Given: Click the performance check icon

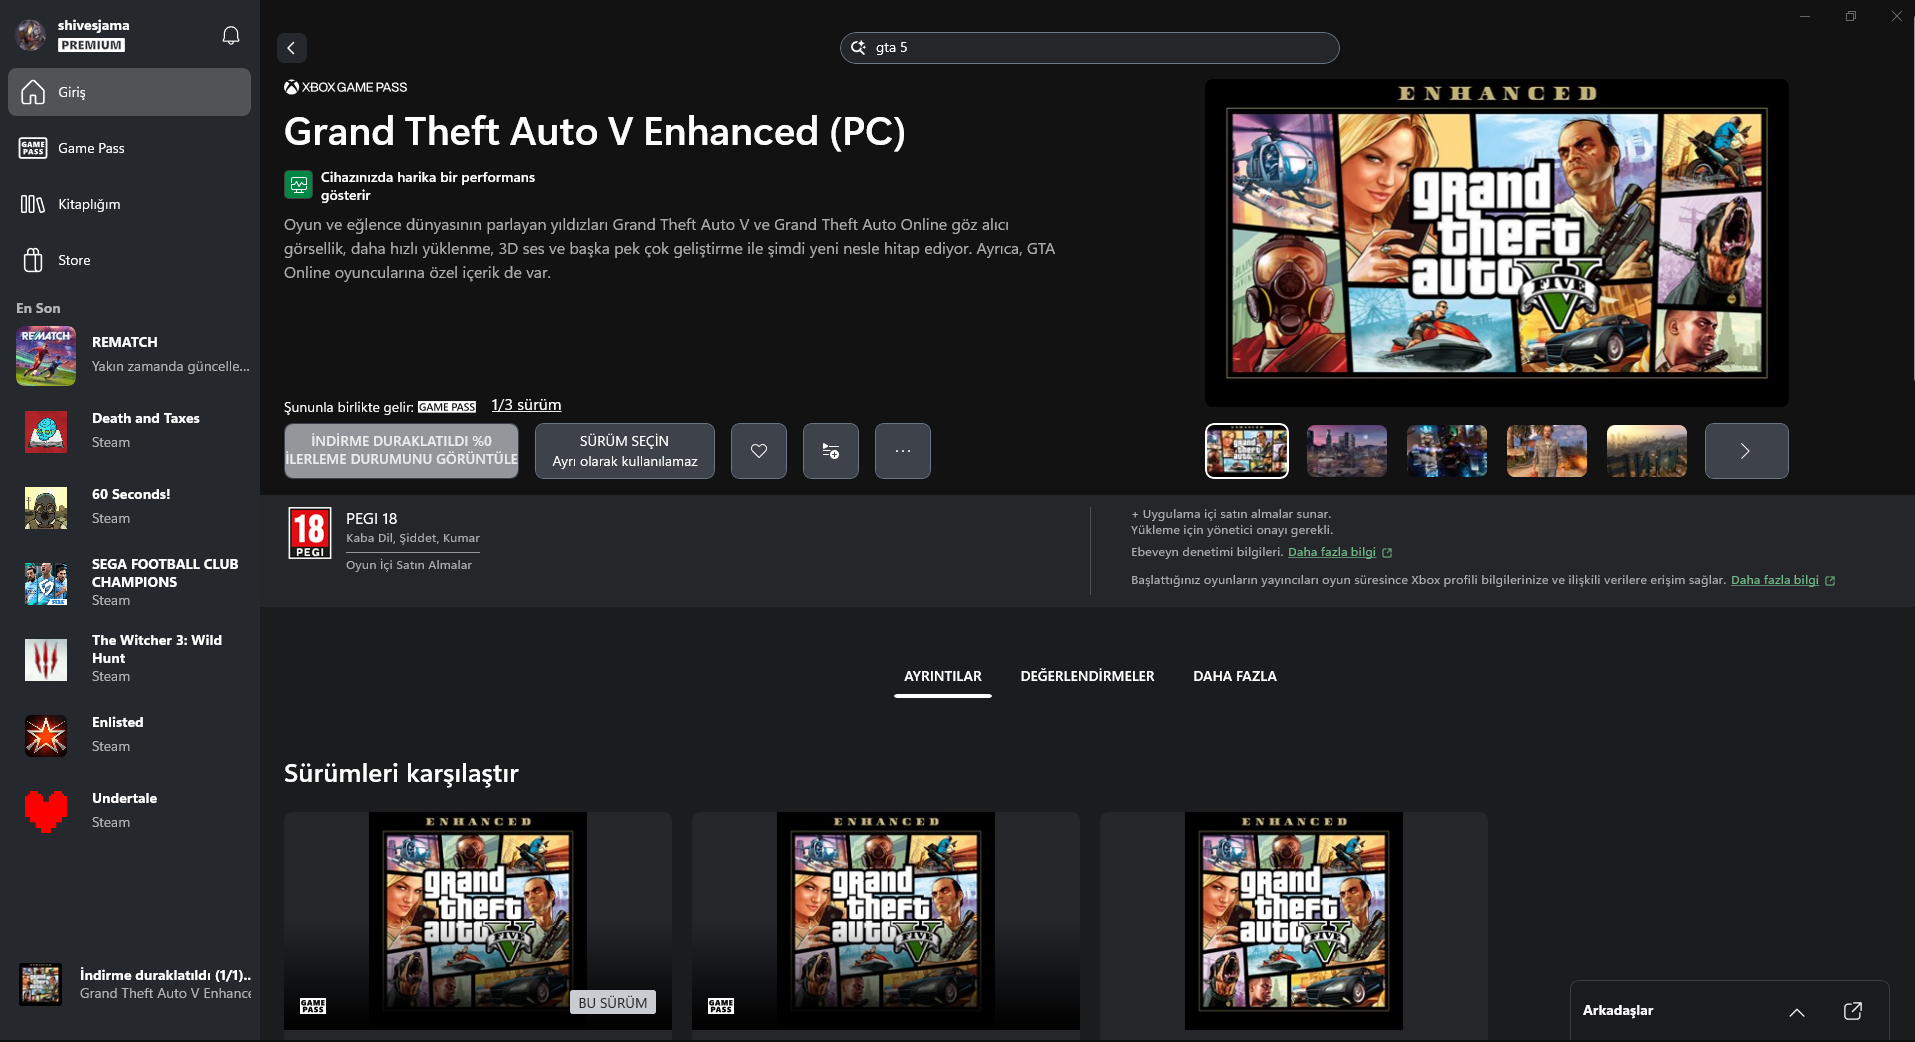Looking at the screenshot, I should (298, 185).
